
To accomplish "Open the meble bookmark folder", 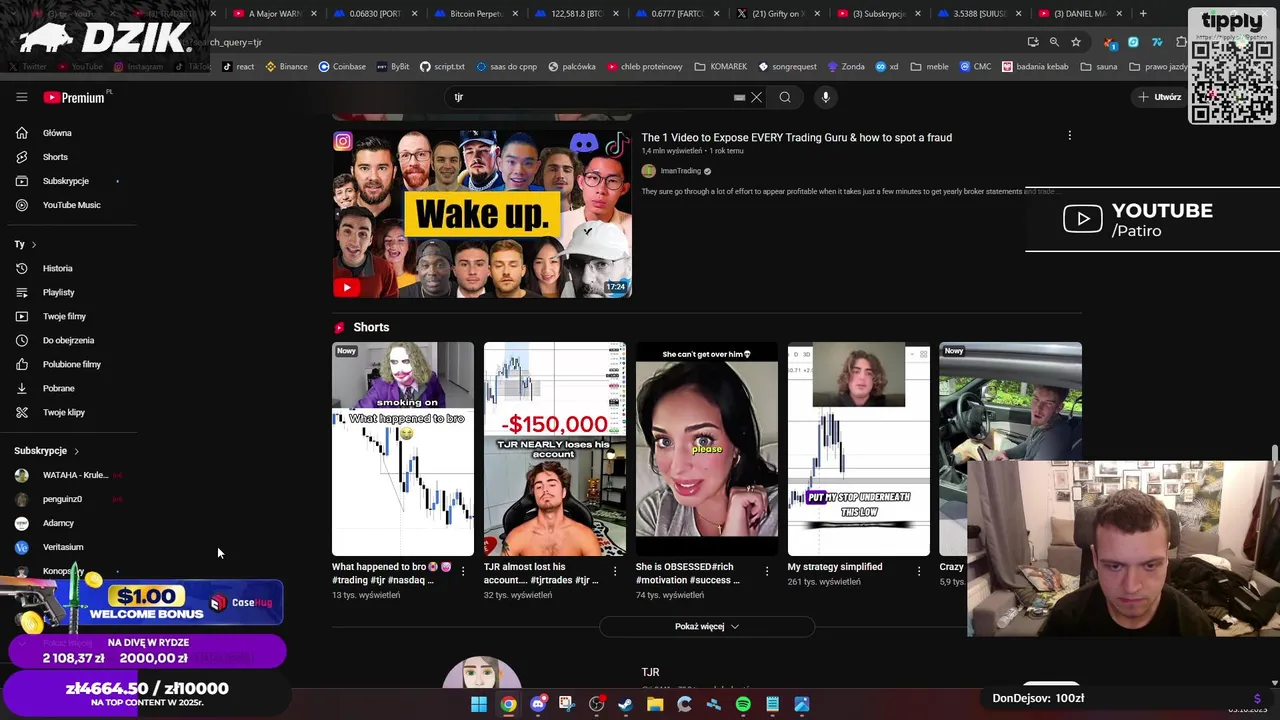I will [929, 66].
